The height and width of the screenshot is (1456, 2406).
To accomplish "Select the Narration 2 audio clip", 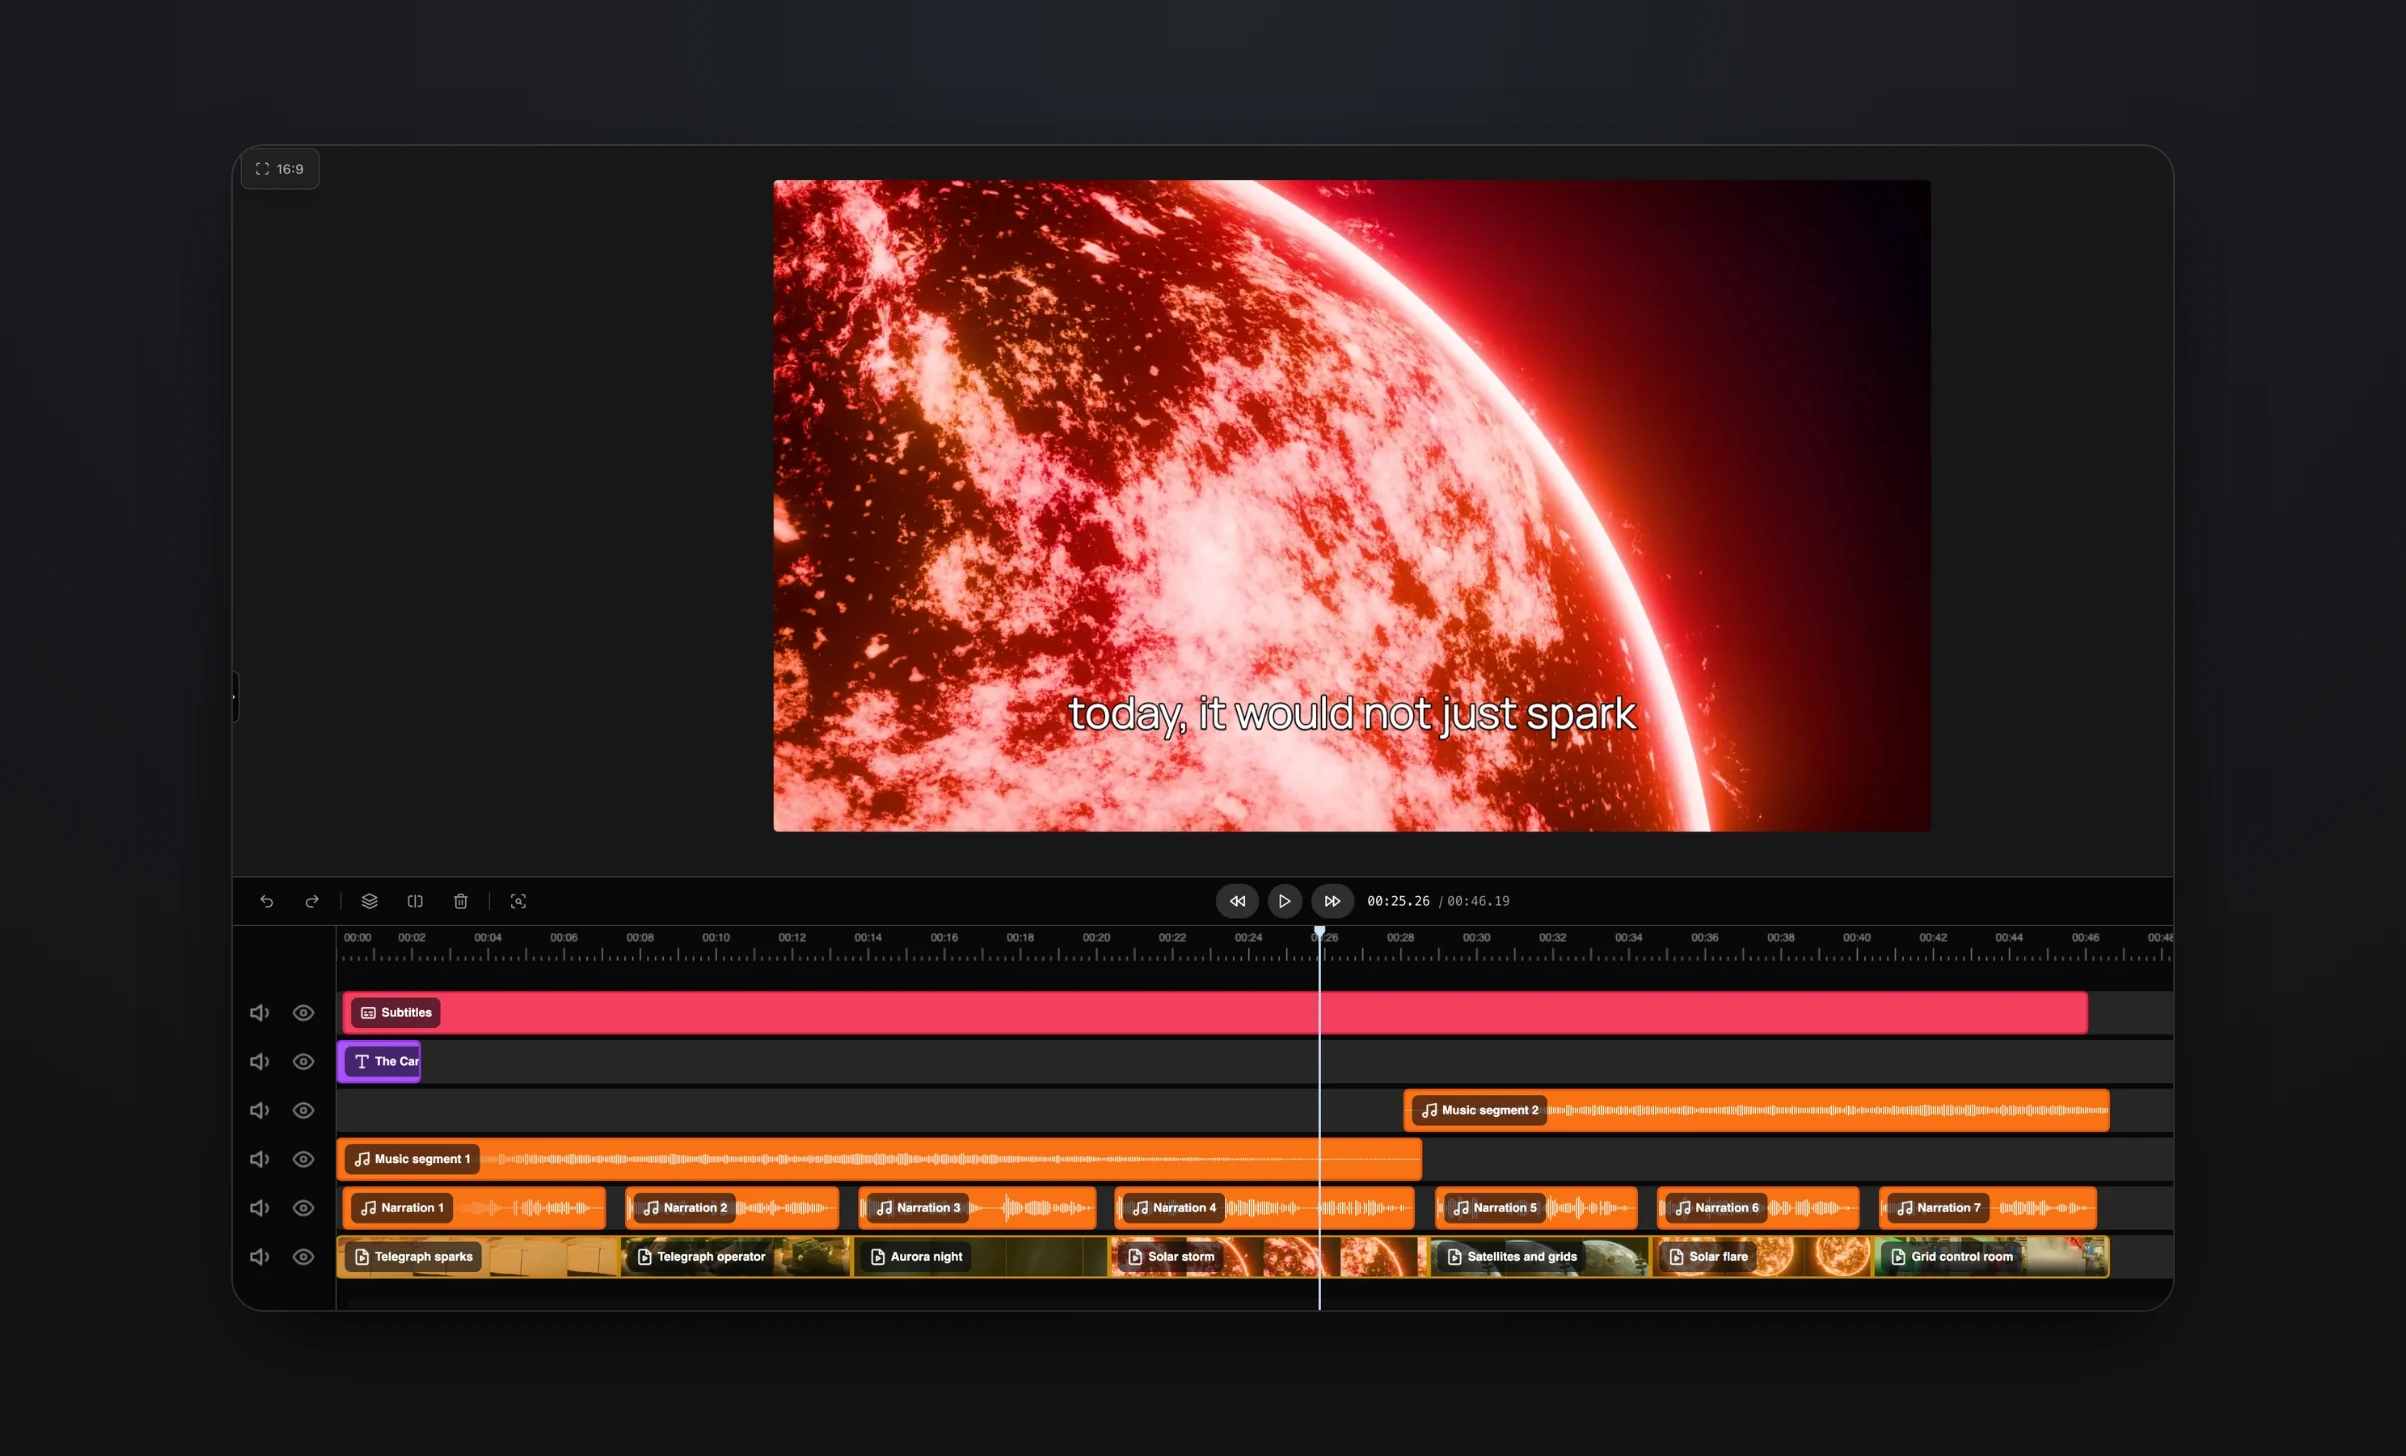I will point(732,1208).
